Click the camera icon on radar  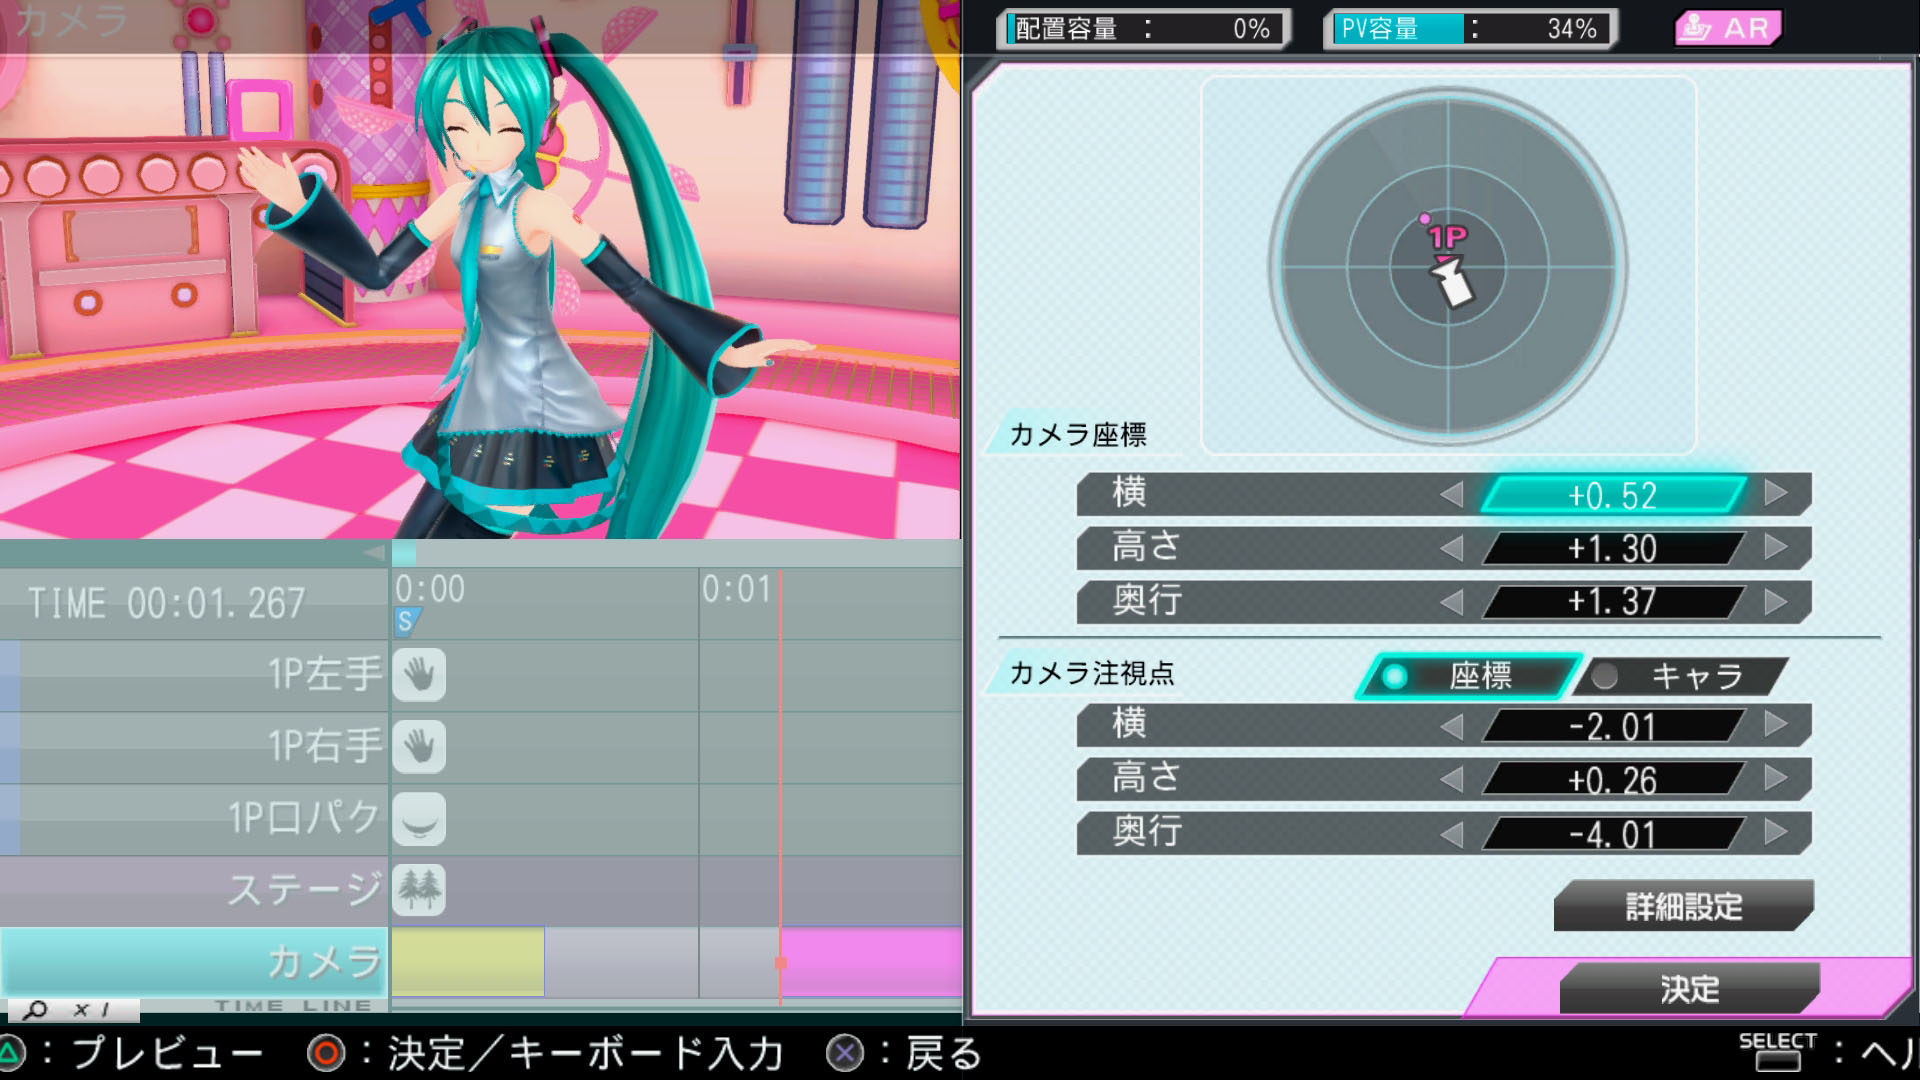click(1453, 283)
